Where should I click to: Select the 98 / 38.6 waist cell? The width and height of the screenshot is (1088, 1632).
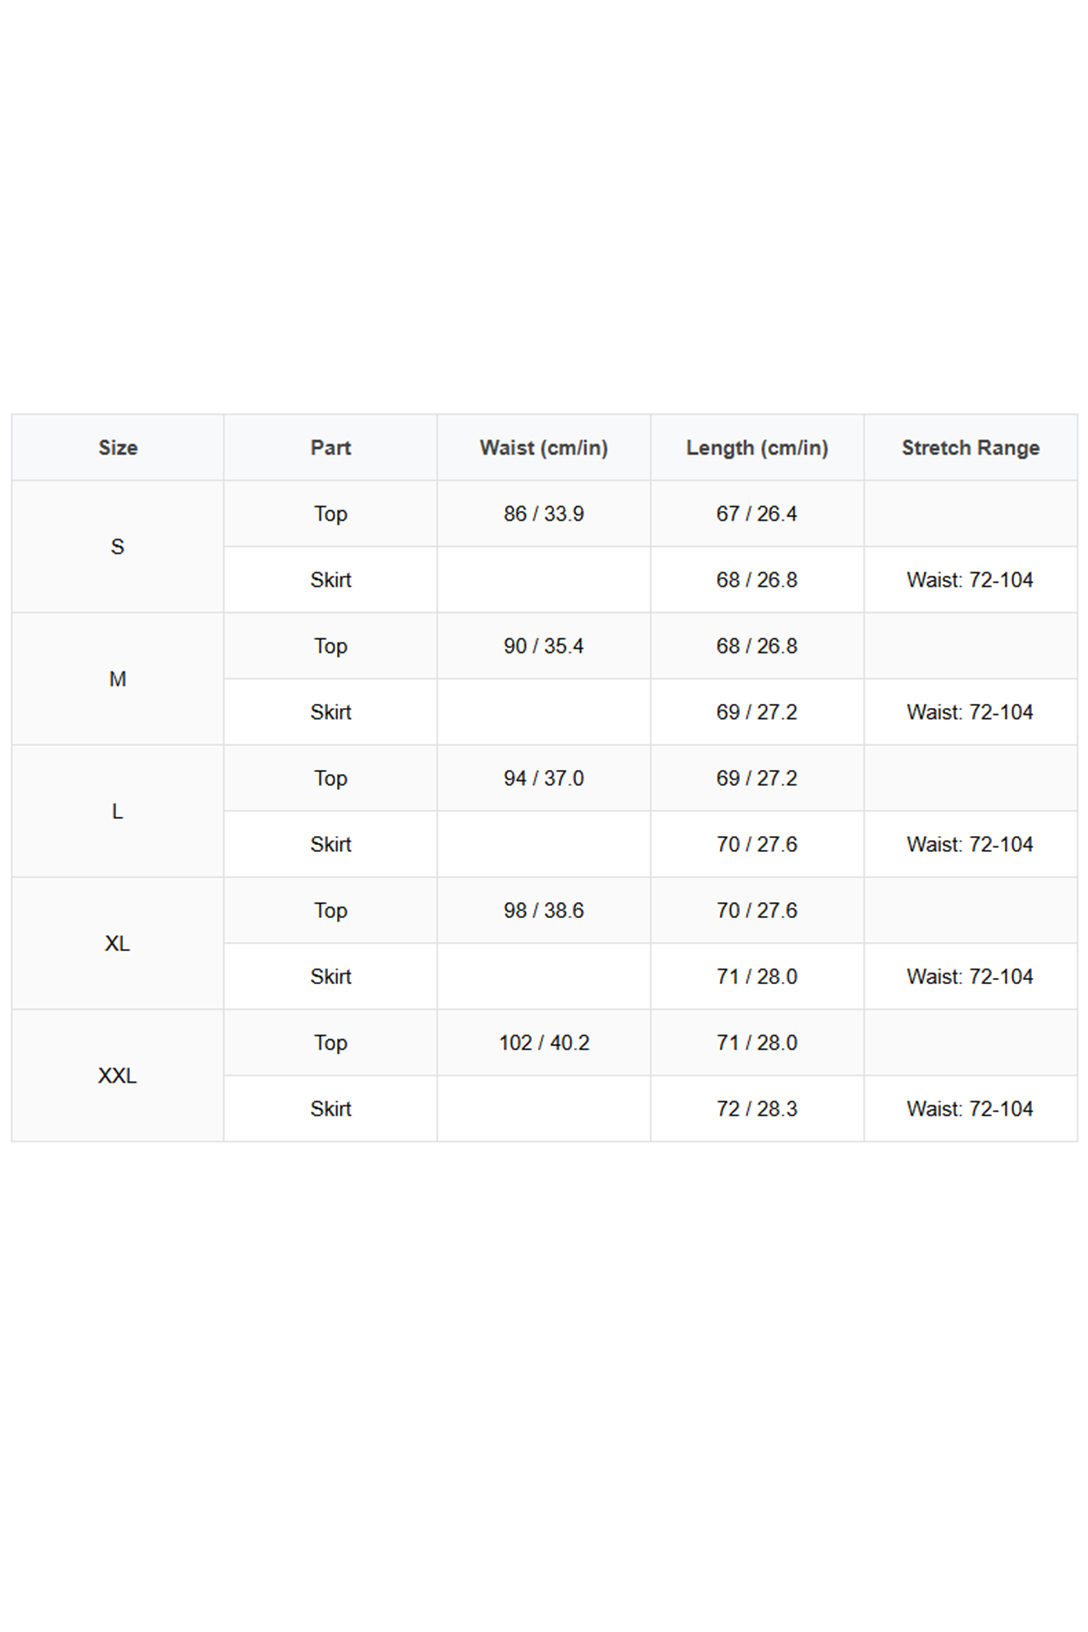(544, 910)
